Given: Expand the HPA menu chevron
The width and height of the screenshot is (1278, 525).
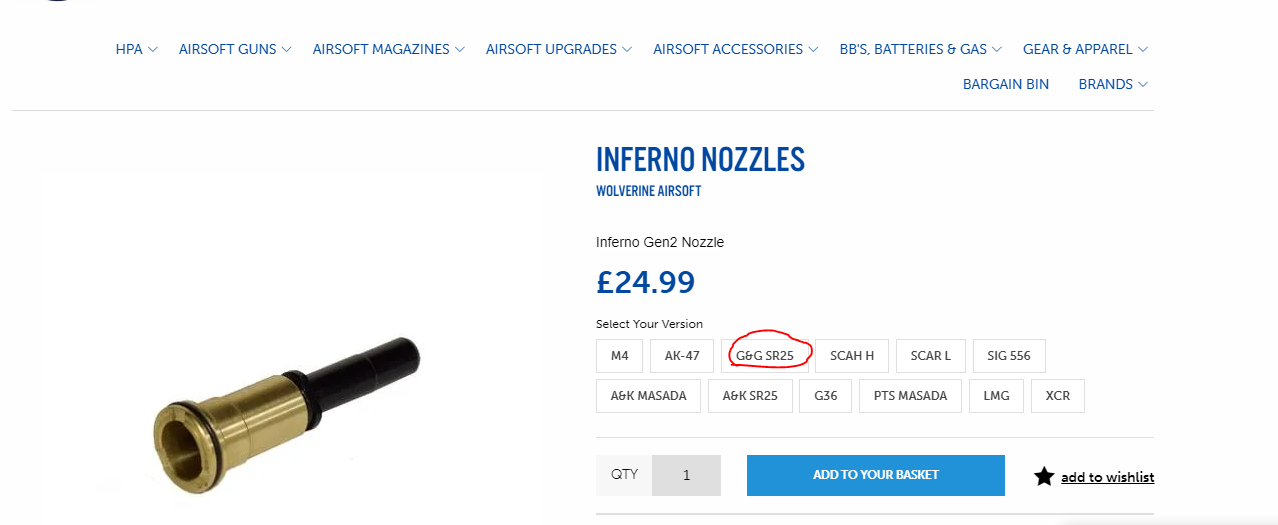Looking at the screenshot, I should 153,49.
